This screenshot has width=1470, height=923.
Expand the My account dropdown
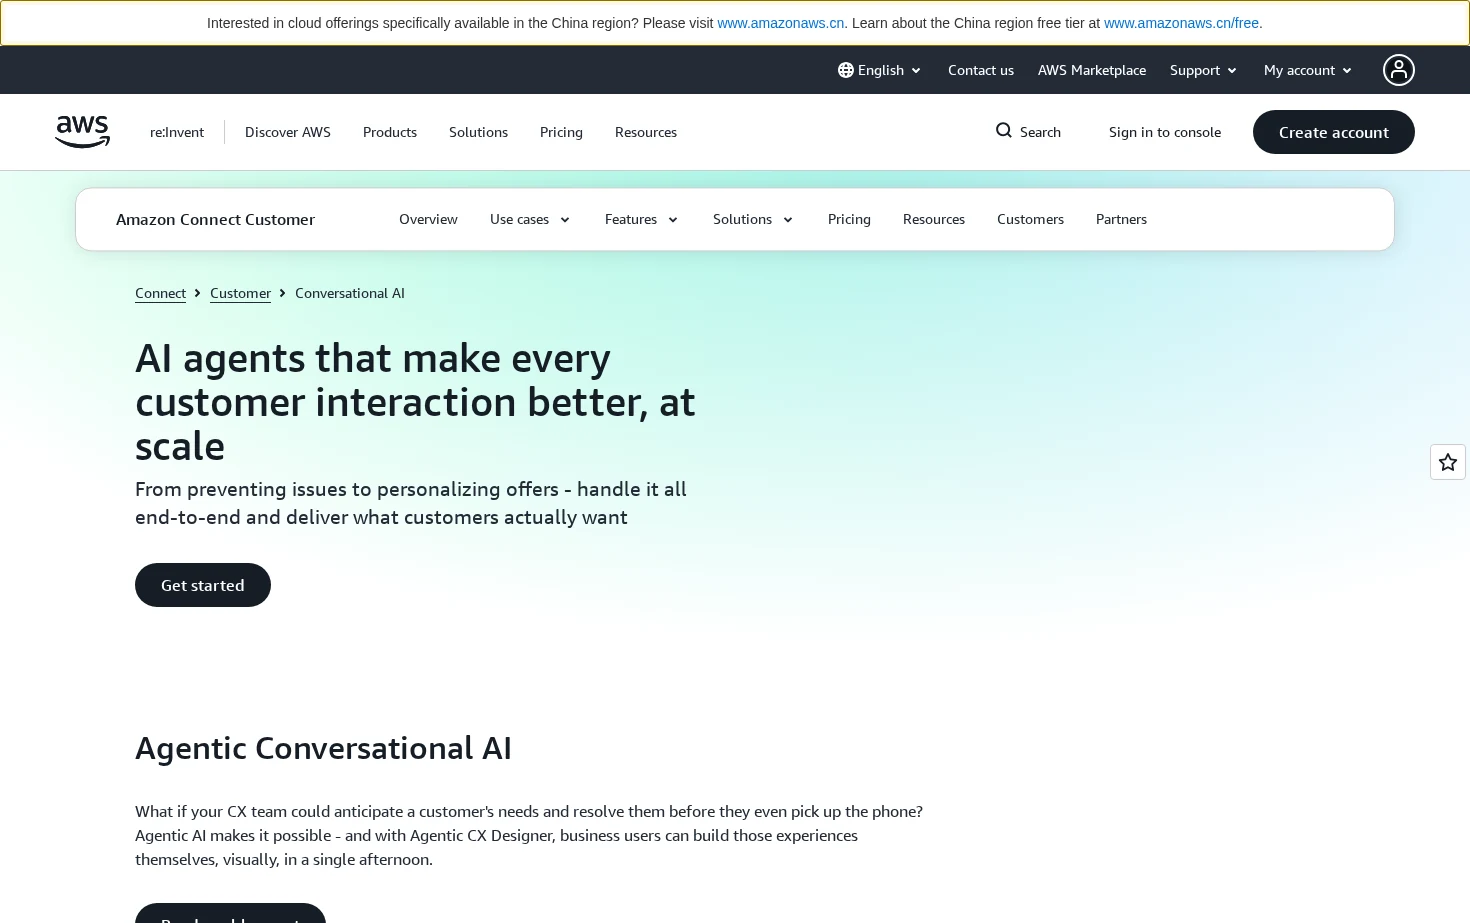(x=1308, y=70)
